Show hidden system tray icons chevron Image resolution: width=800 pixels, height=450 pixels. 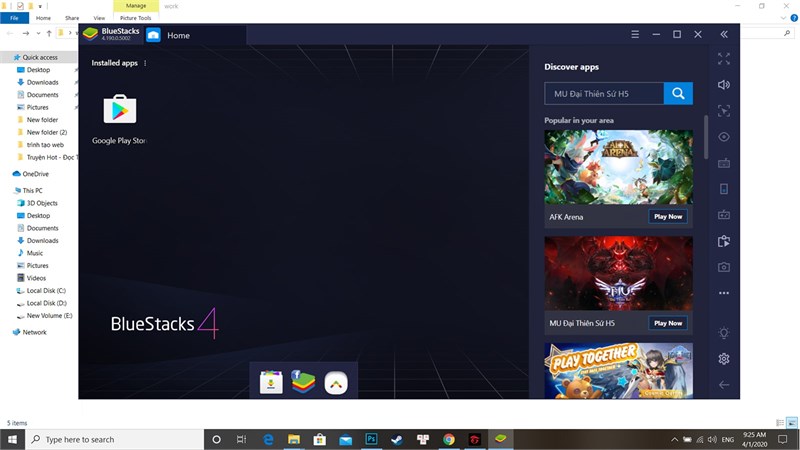[x=674, y=439]
